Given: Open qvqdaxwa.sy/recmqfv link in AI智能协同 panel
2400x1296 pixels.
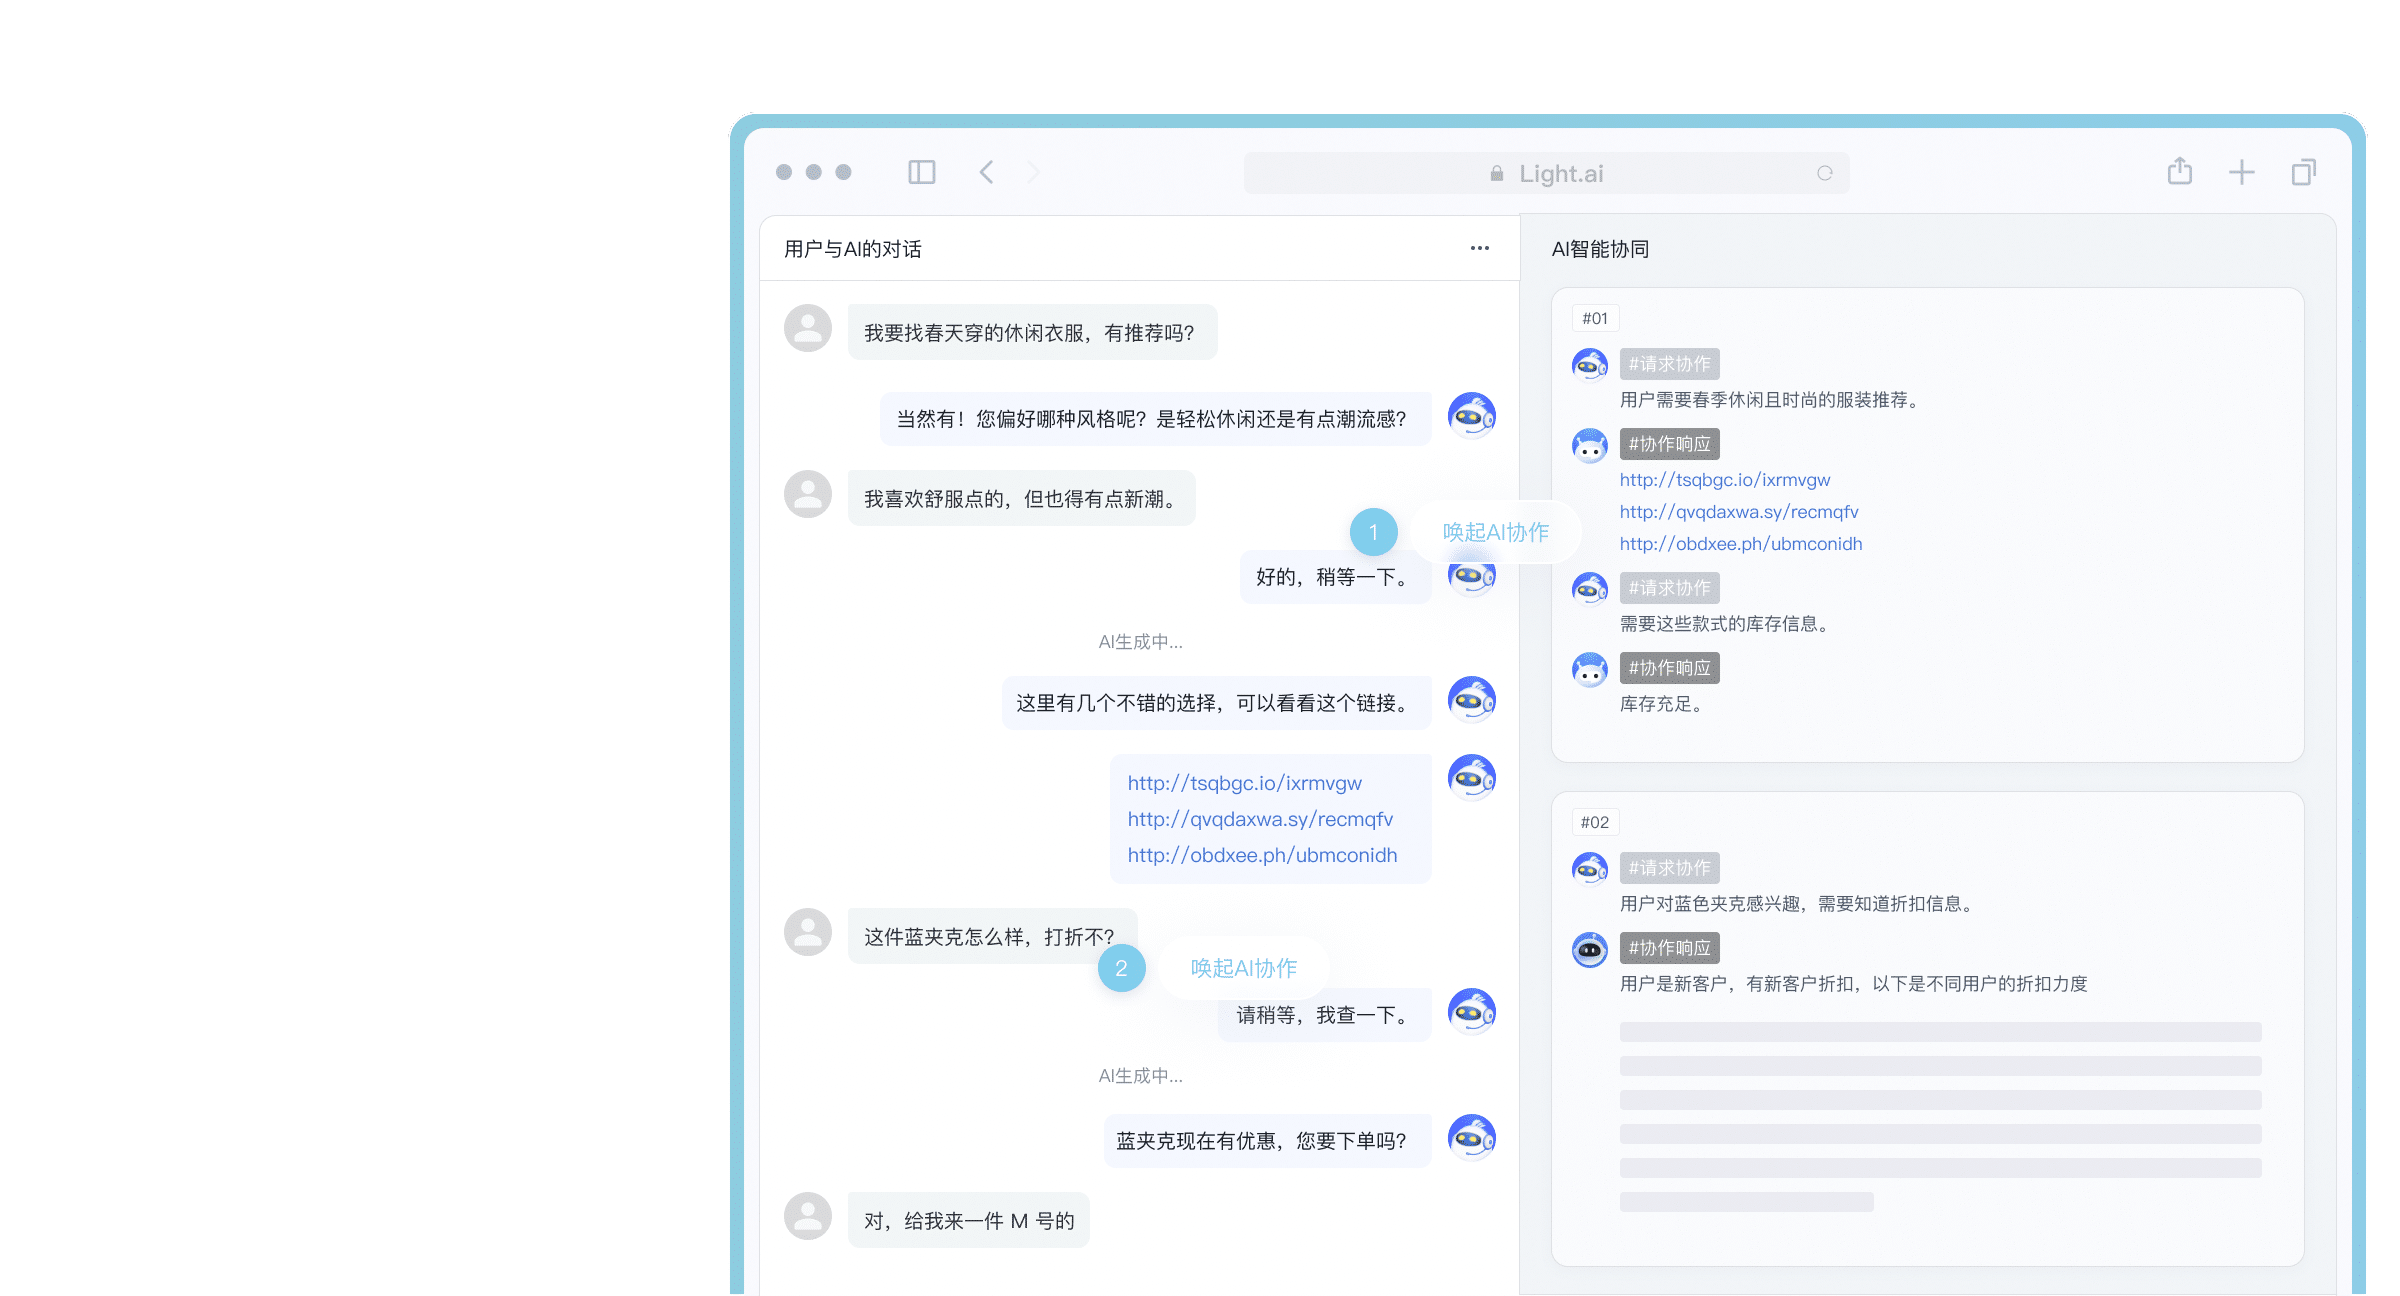Looking at the screenshot, I should [1739, 512].
